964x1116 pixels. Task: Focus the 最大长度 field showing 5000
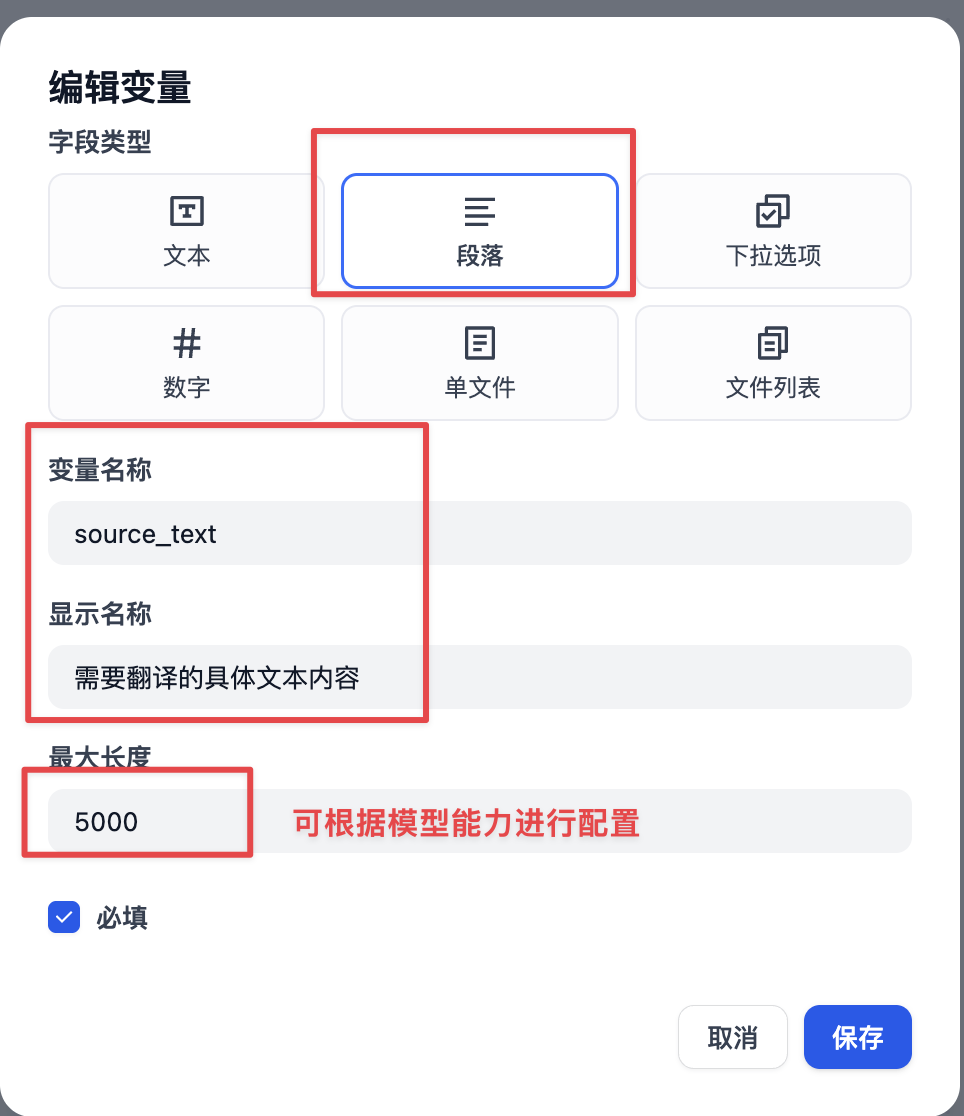pyautogui.click(x=480, y=821)
